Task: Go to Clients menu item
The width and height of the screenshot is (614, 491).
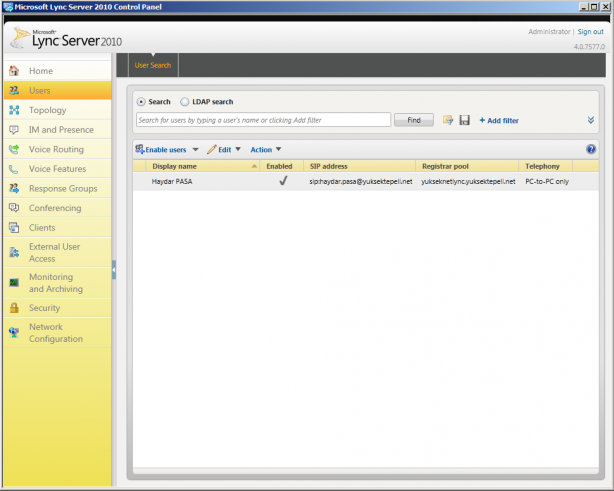Action: (x=58, y=227)
